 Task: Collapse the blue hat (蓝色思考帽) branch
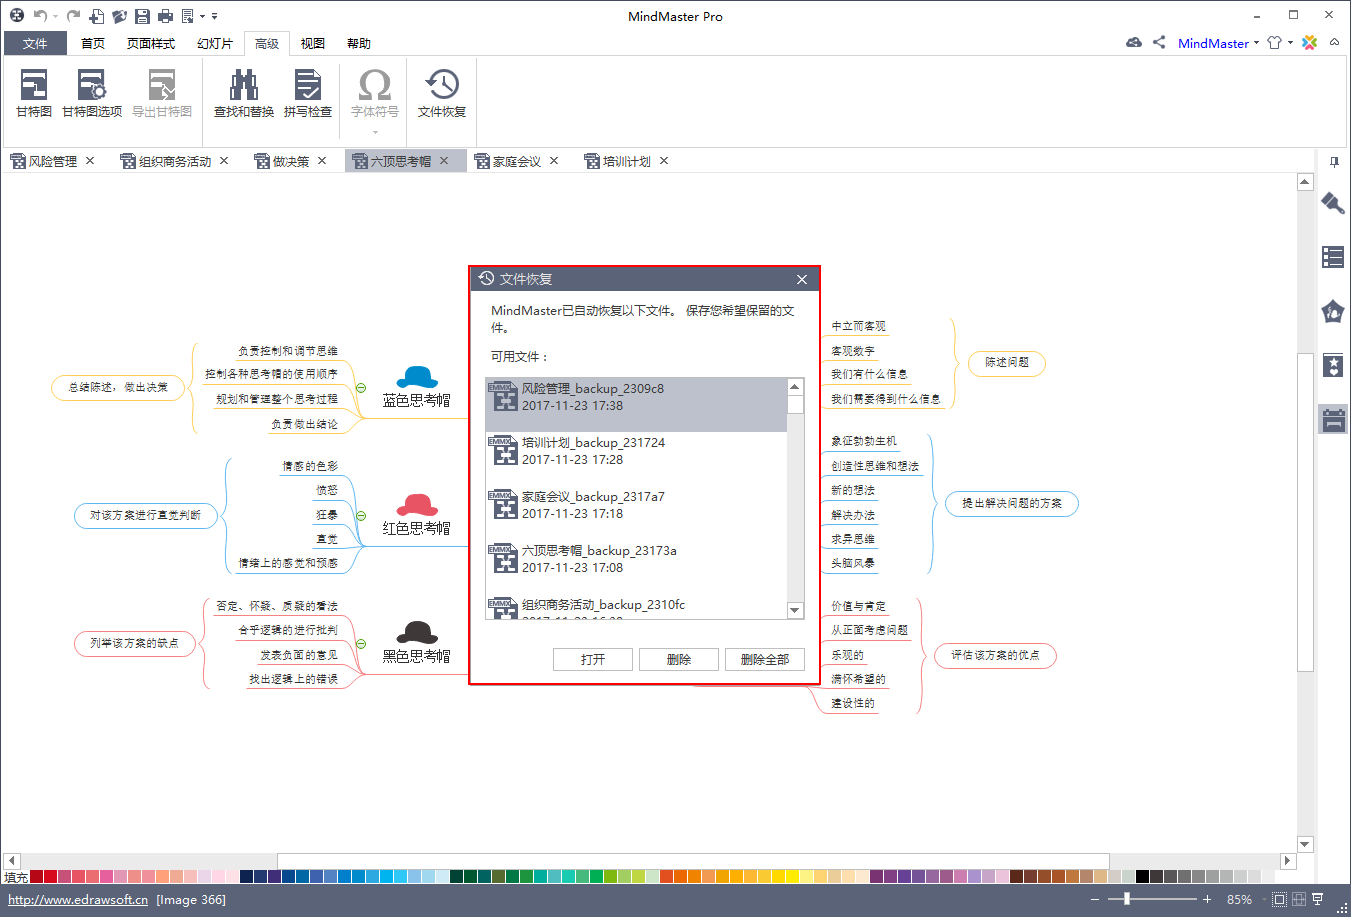(x=361, y=388)
